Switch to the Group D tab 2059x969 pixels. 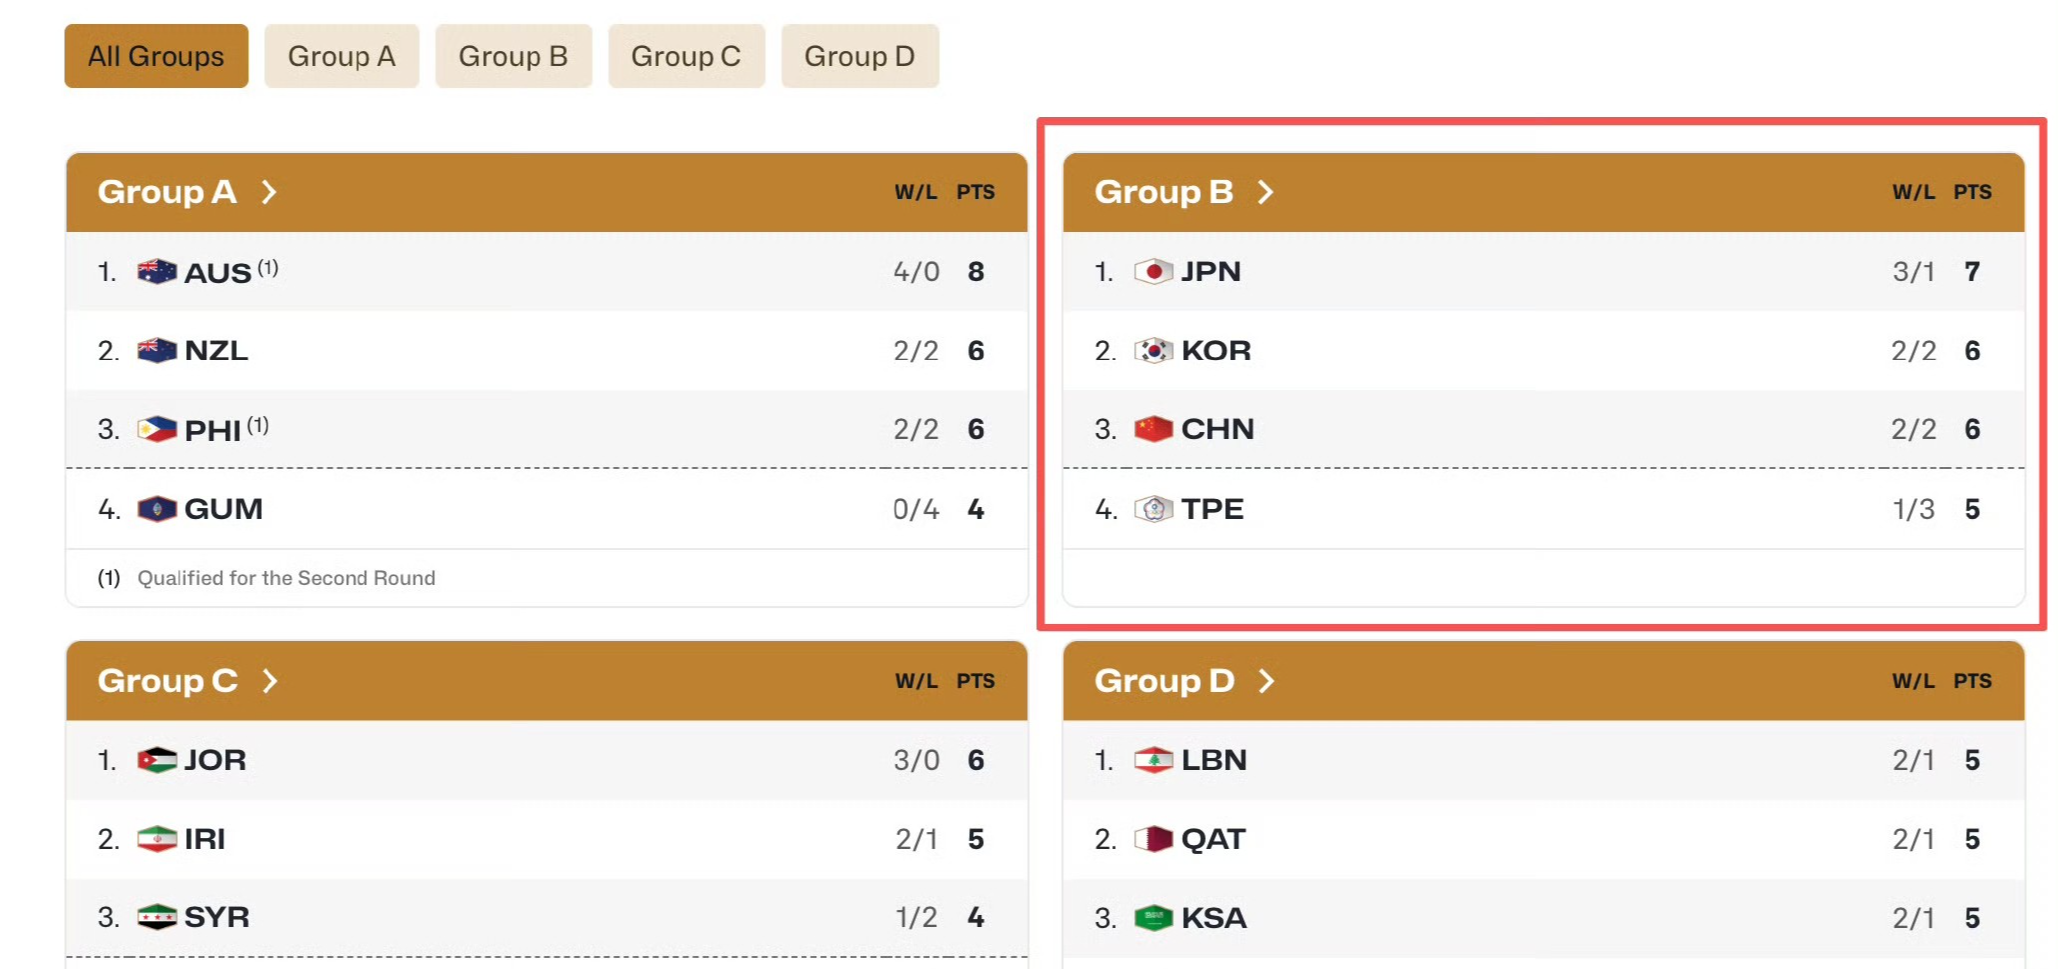(859, 56)
